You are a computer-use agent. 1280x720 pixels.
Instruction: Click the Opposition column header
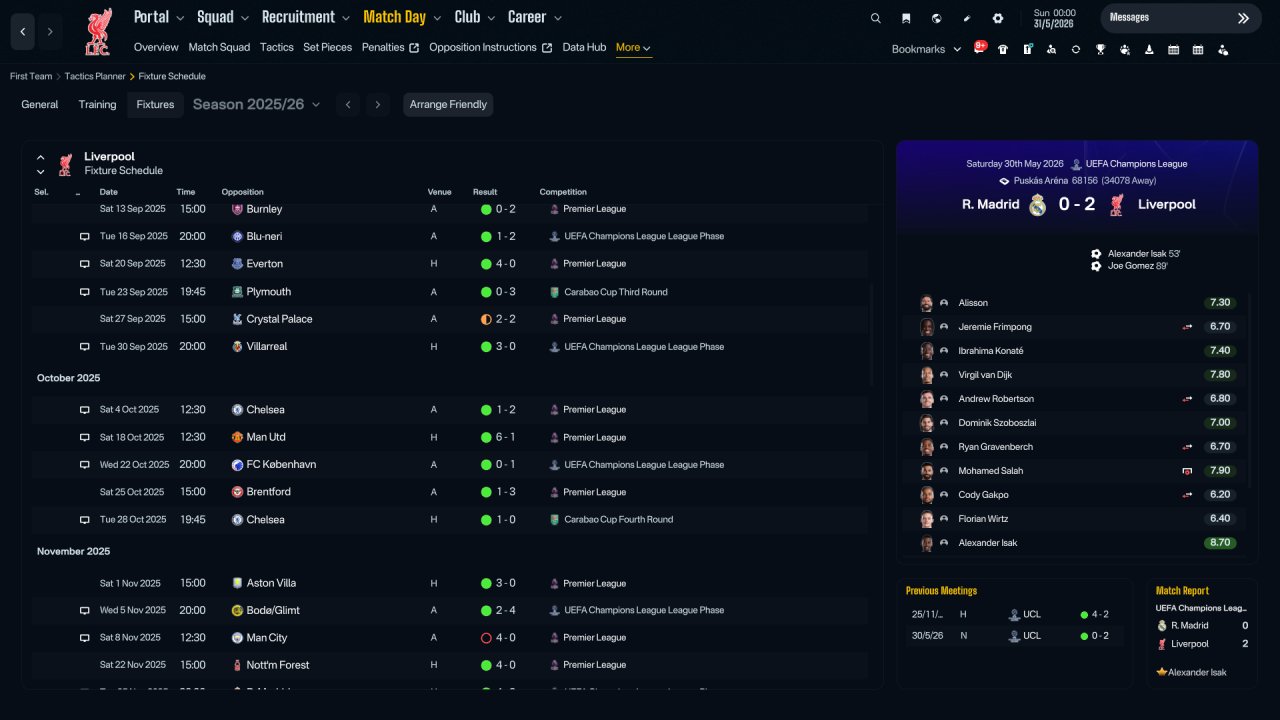[x=243, y=192]
